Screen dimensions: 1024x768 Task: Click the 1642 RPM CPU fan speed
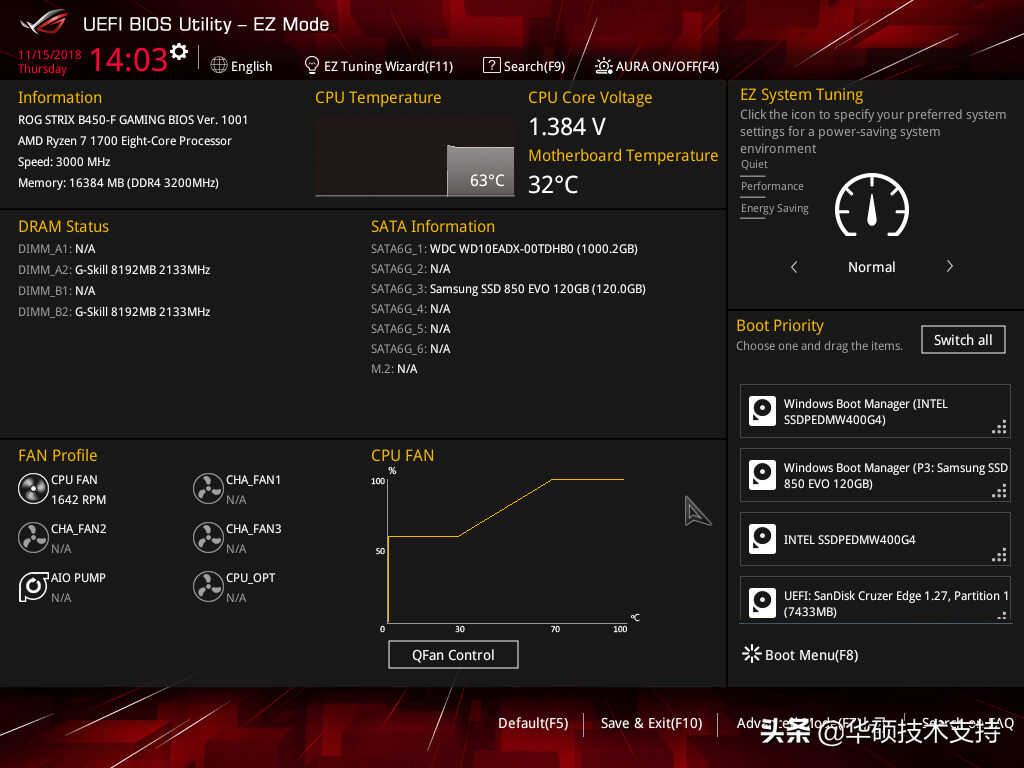pyautogui.click(x=78, y=500)
